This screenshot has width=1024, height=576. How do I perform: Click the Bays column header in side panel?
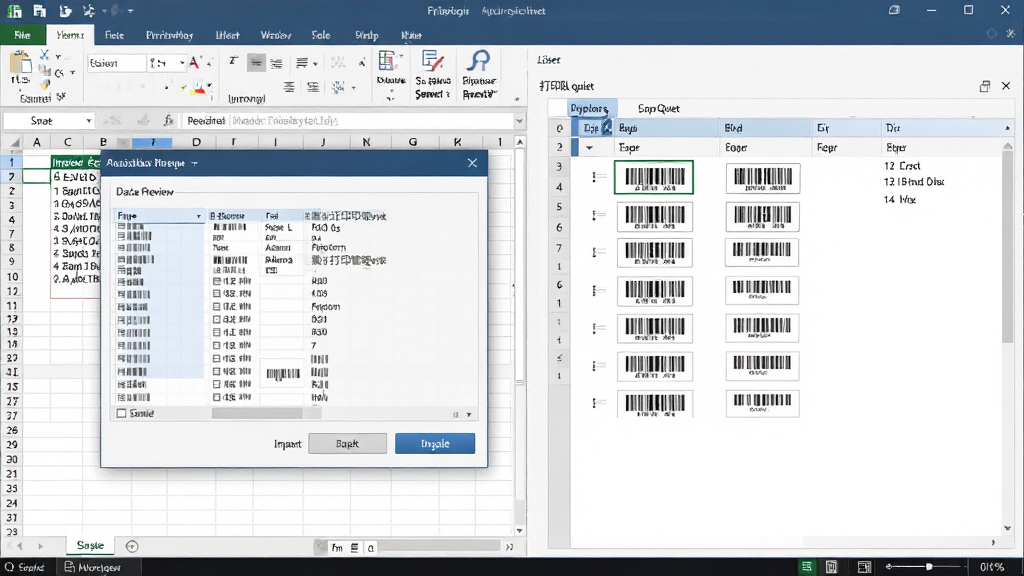(665, 128)
